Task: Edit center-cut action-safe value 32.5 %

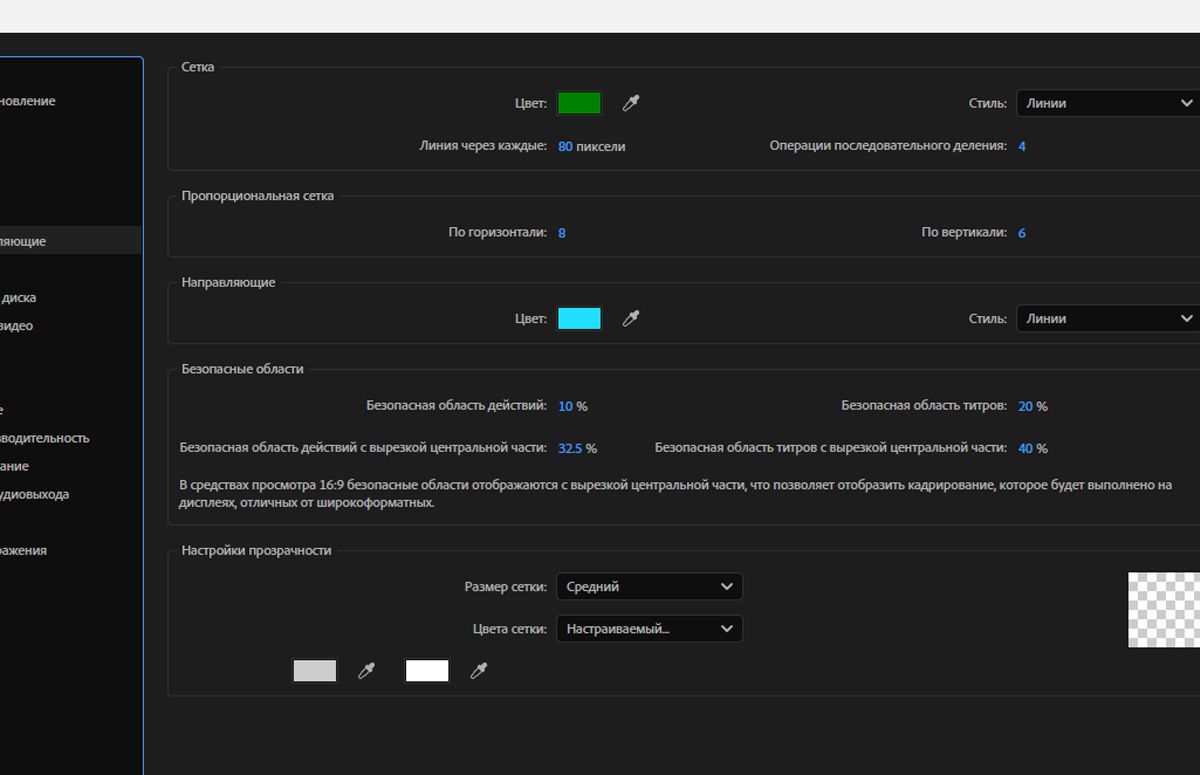Action: coord(570,448)
